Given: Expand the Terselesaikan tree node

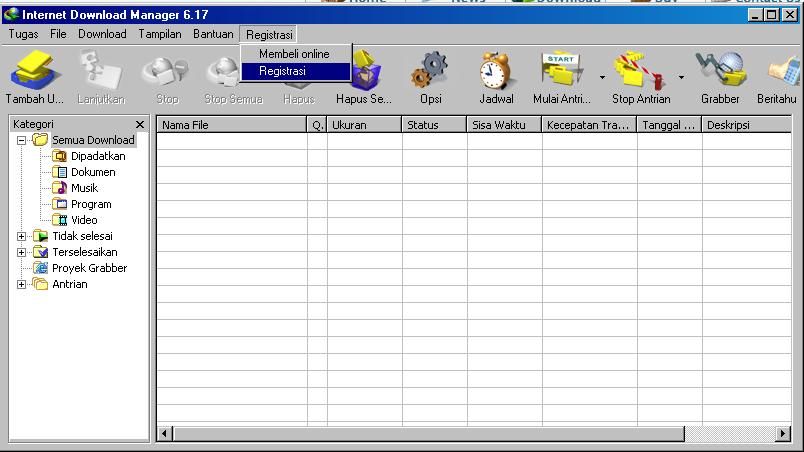Looking at the screenshot, I should [x=21, y=252].
